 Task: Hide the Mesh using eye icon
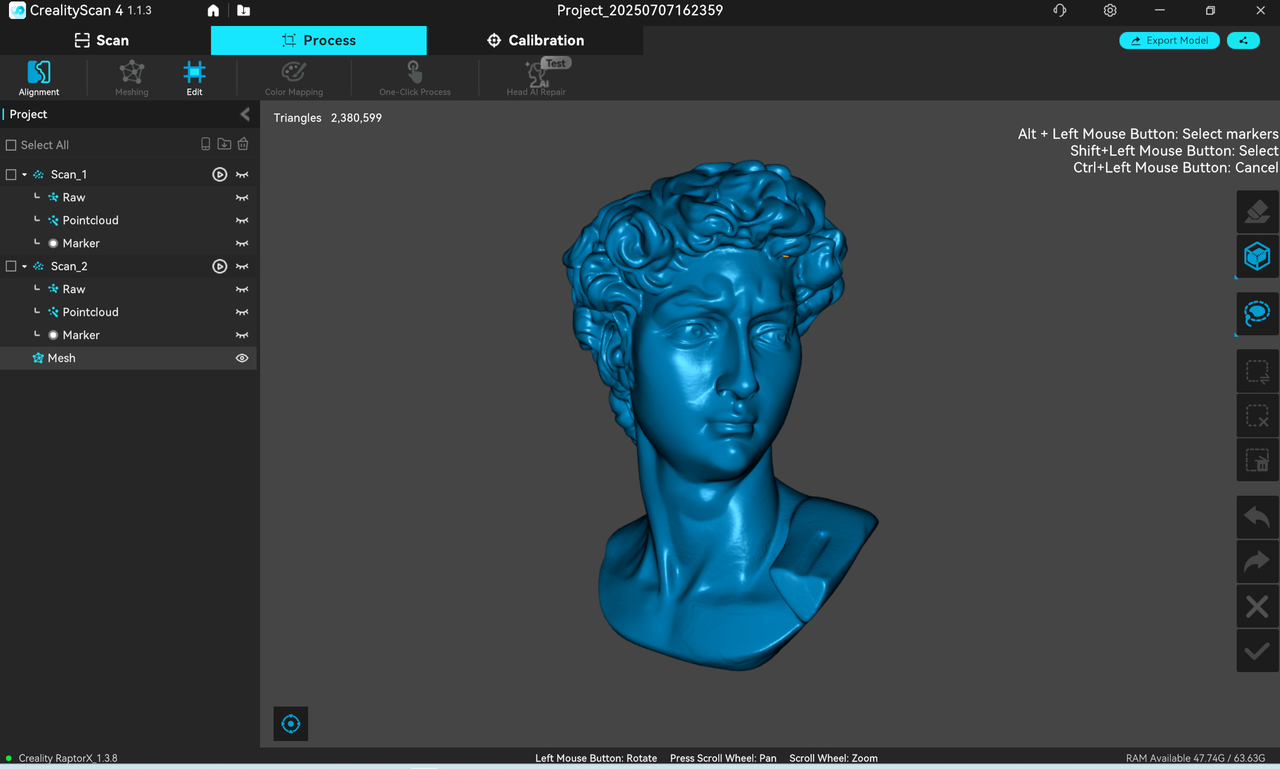(x=242, y=358)
